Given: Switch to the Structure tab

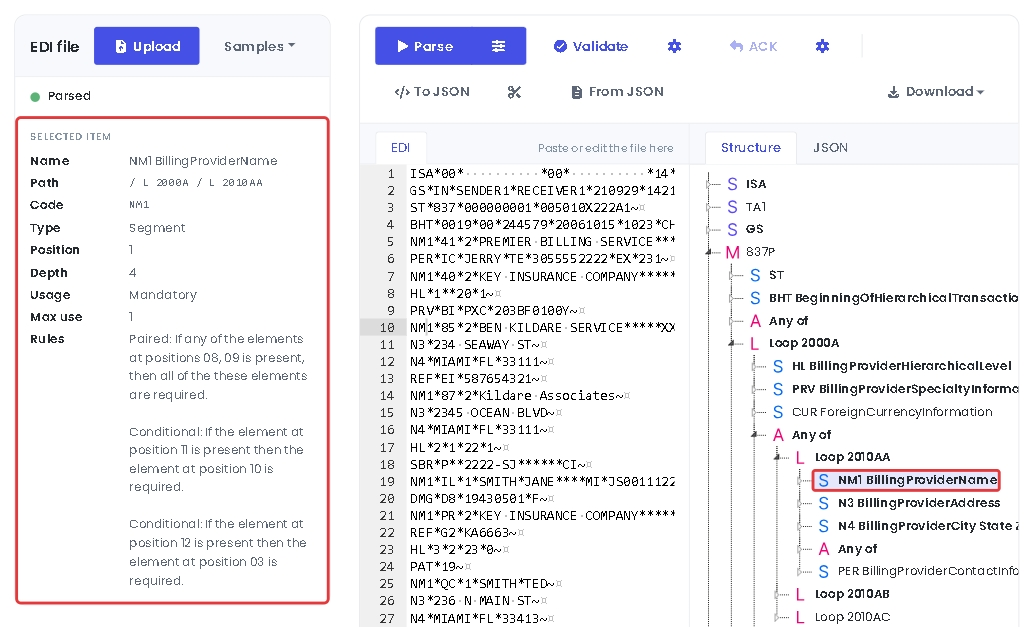Looking at the screenshot, I should (750, 148).
